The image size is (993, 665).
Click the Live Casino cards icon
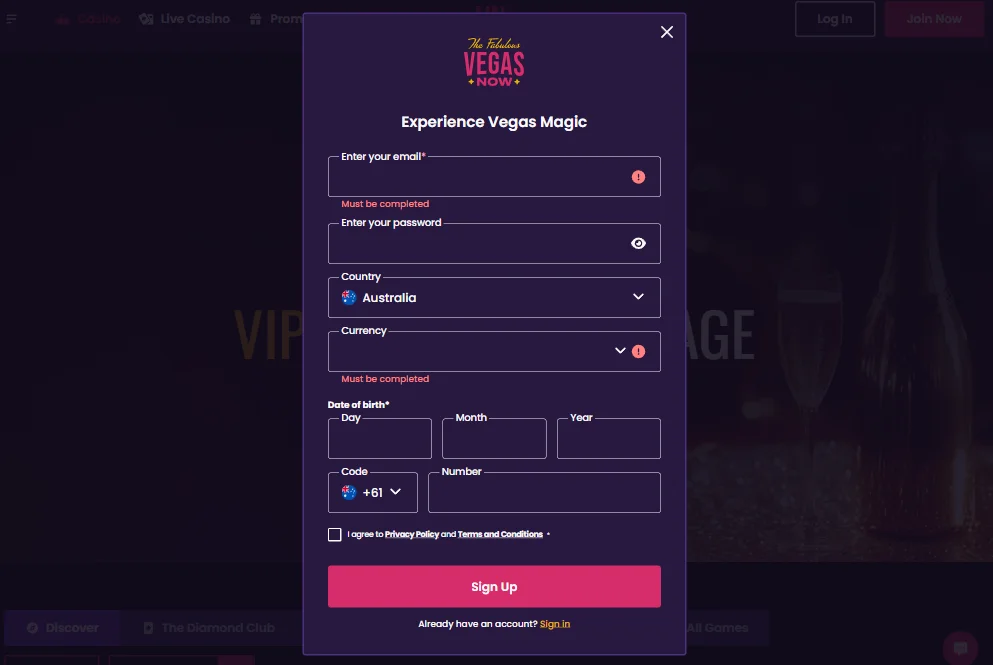coord(144,18)
